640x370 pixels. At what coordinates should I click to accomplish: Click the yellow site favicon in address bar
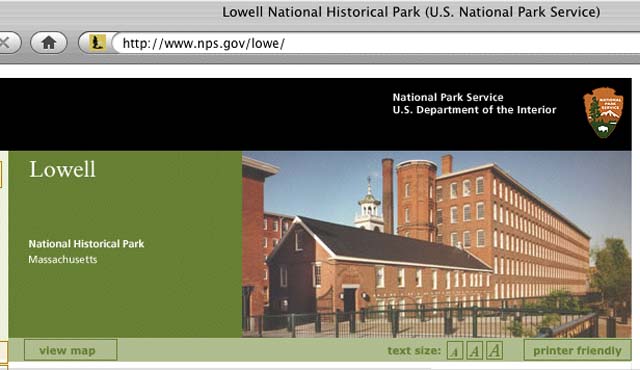point(97,43)
